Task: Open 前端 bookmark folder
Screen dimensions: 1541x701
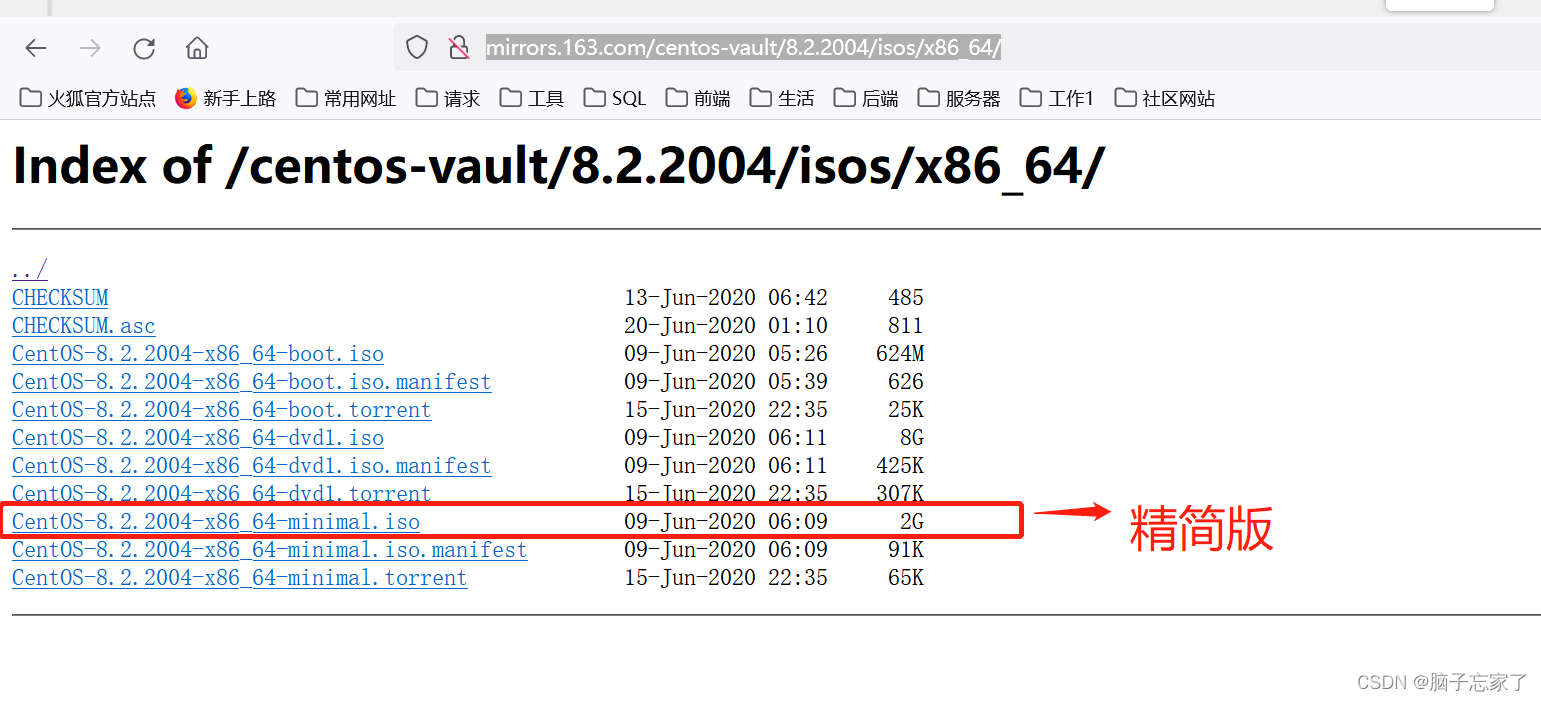Action: click(x=698, y=98)
